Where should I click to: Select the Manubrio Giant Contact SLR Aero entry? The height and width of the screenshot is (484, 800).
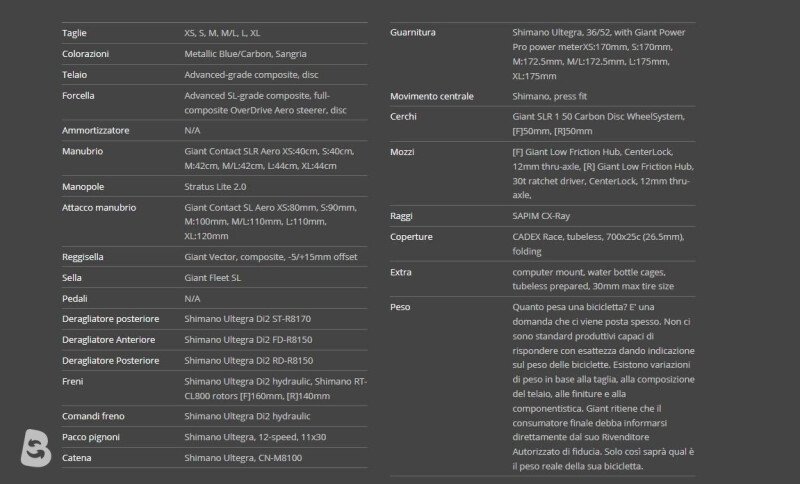[269, 158]
